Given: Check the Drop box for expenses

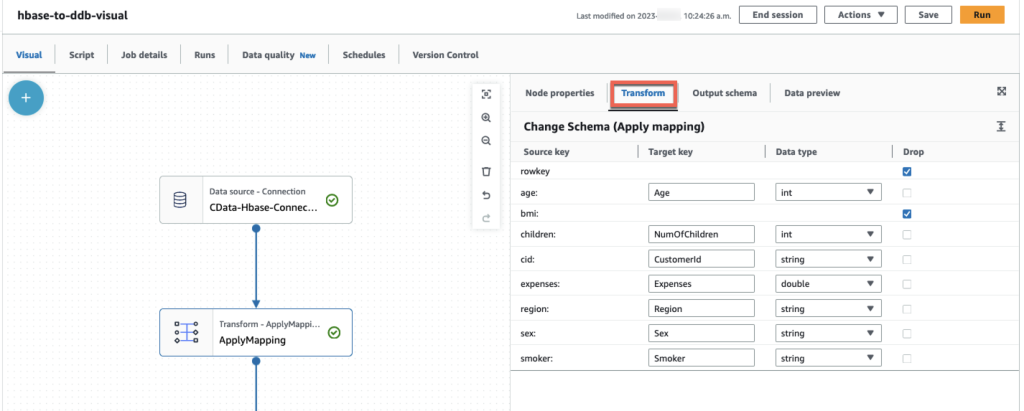Looking at the screenshot, I should coord(906,284).
